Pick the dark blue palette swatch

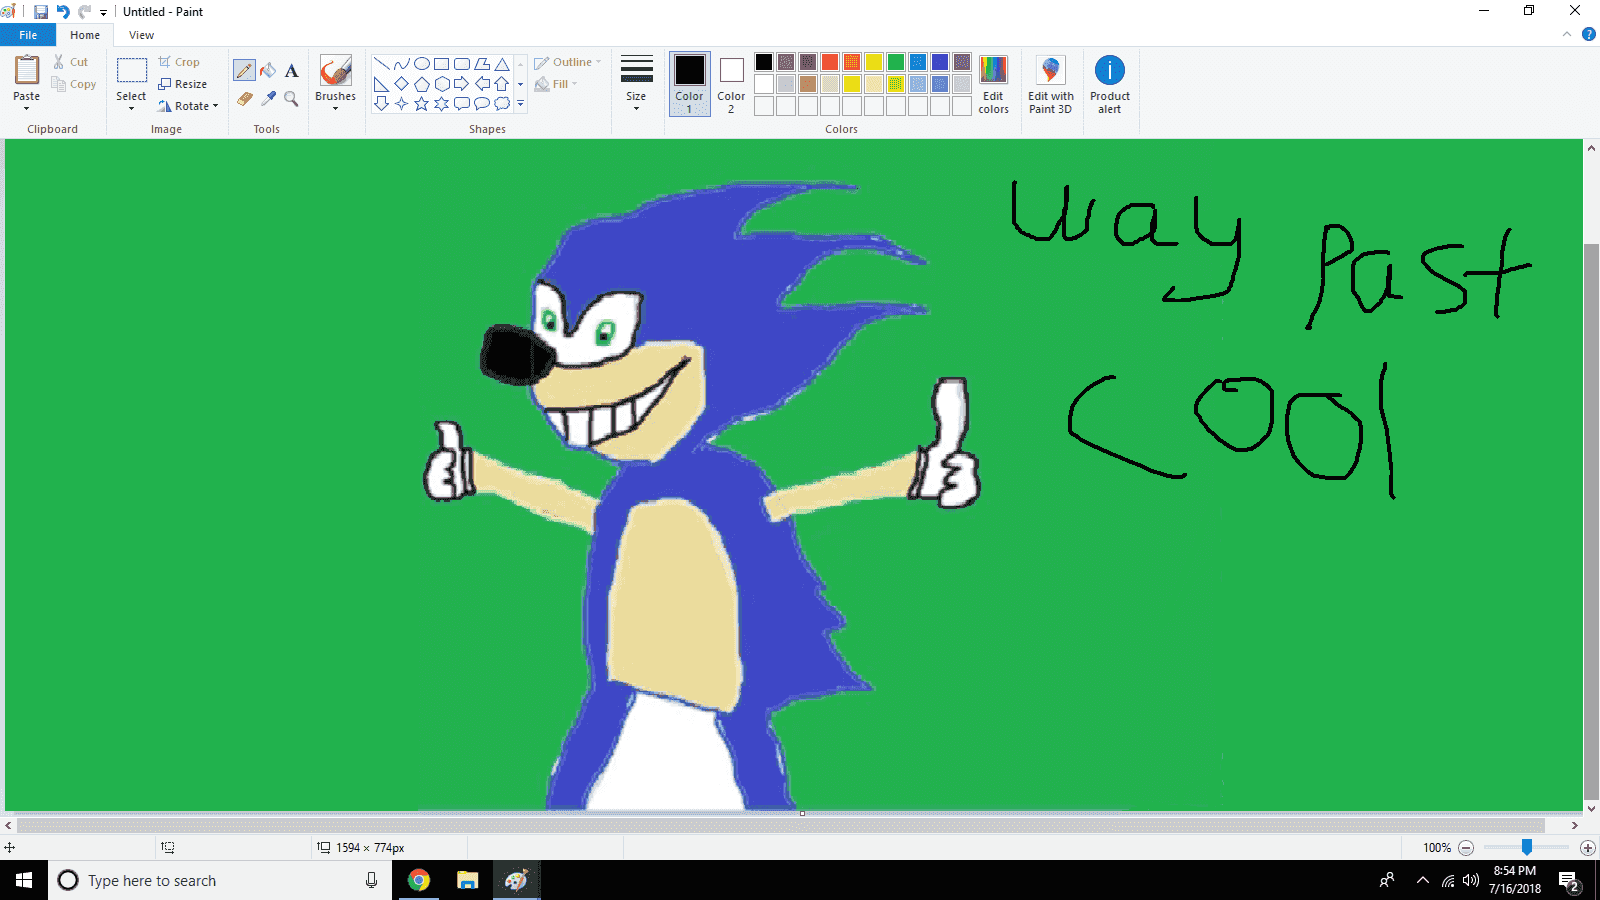point(940,62)
